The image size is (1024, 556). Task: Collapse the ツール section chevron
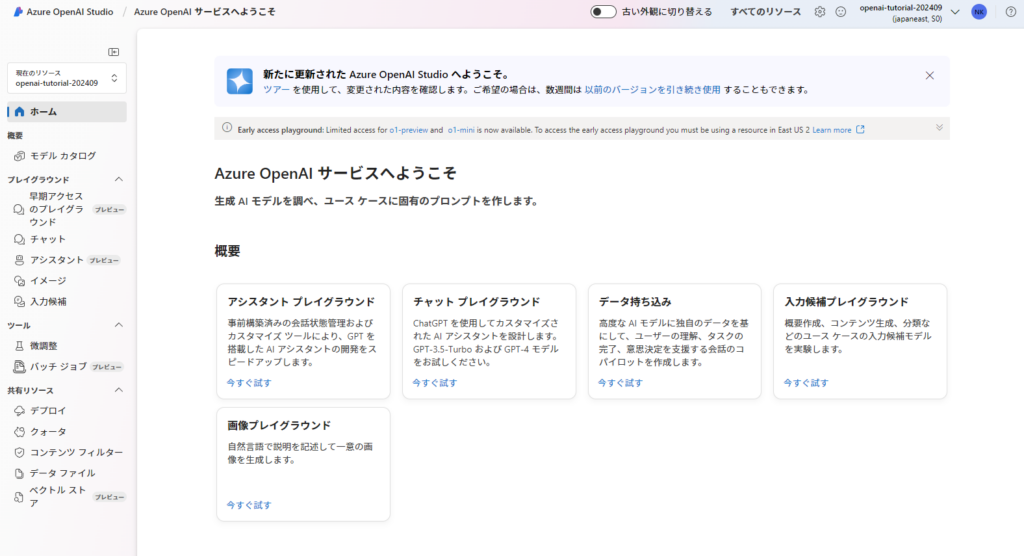click(x=119, y=325)
